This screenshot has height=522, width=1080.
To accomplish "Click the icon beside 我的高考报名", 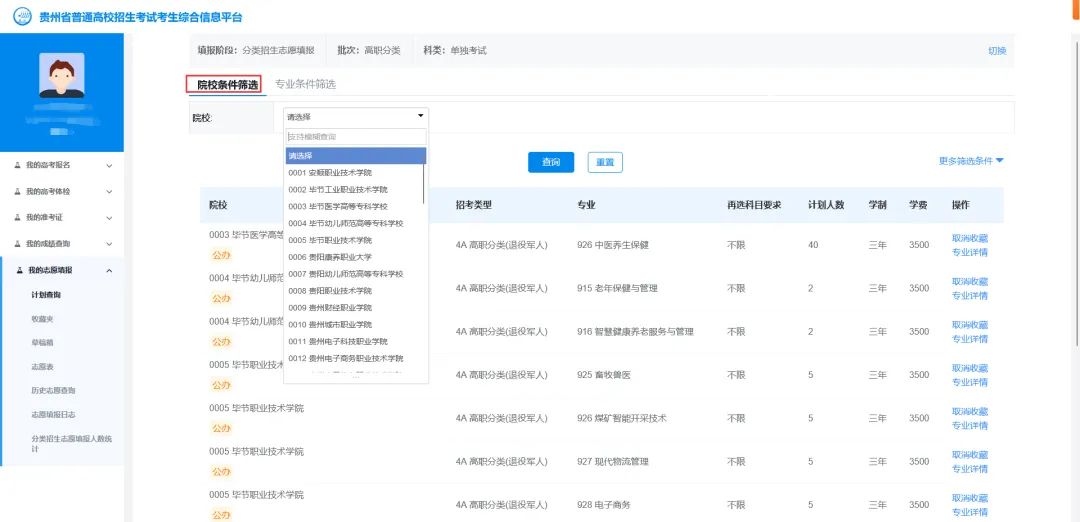I will pos(17,165).
